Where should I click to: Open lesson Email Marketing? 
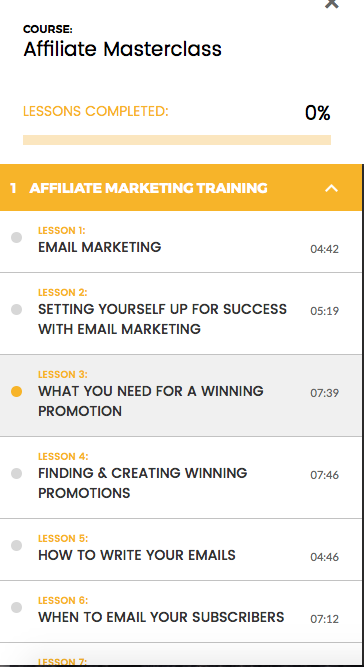coord(100,247)
